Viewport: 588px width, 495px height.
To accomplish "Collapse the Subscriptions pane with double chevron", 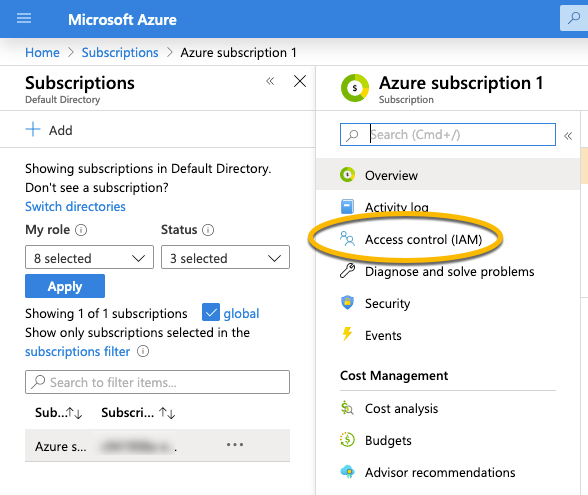I will coord(270,81).
